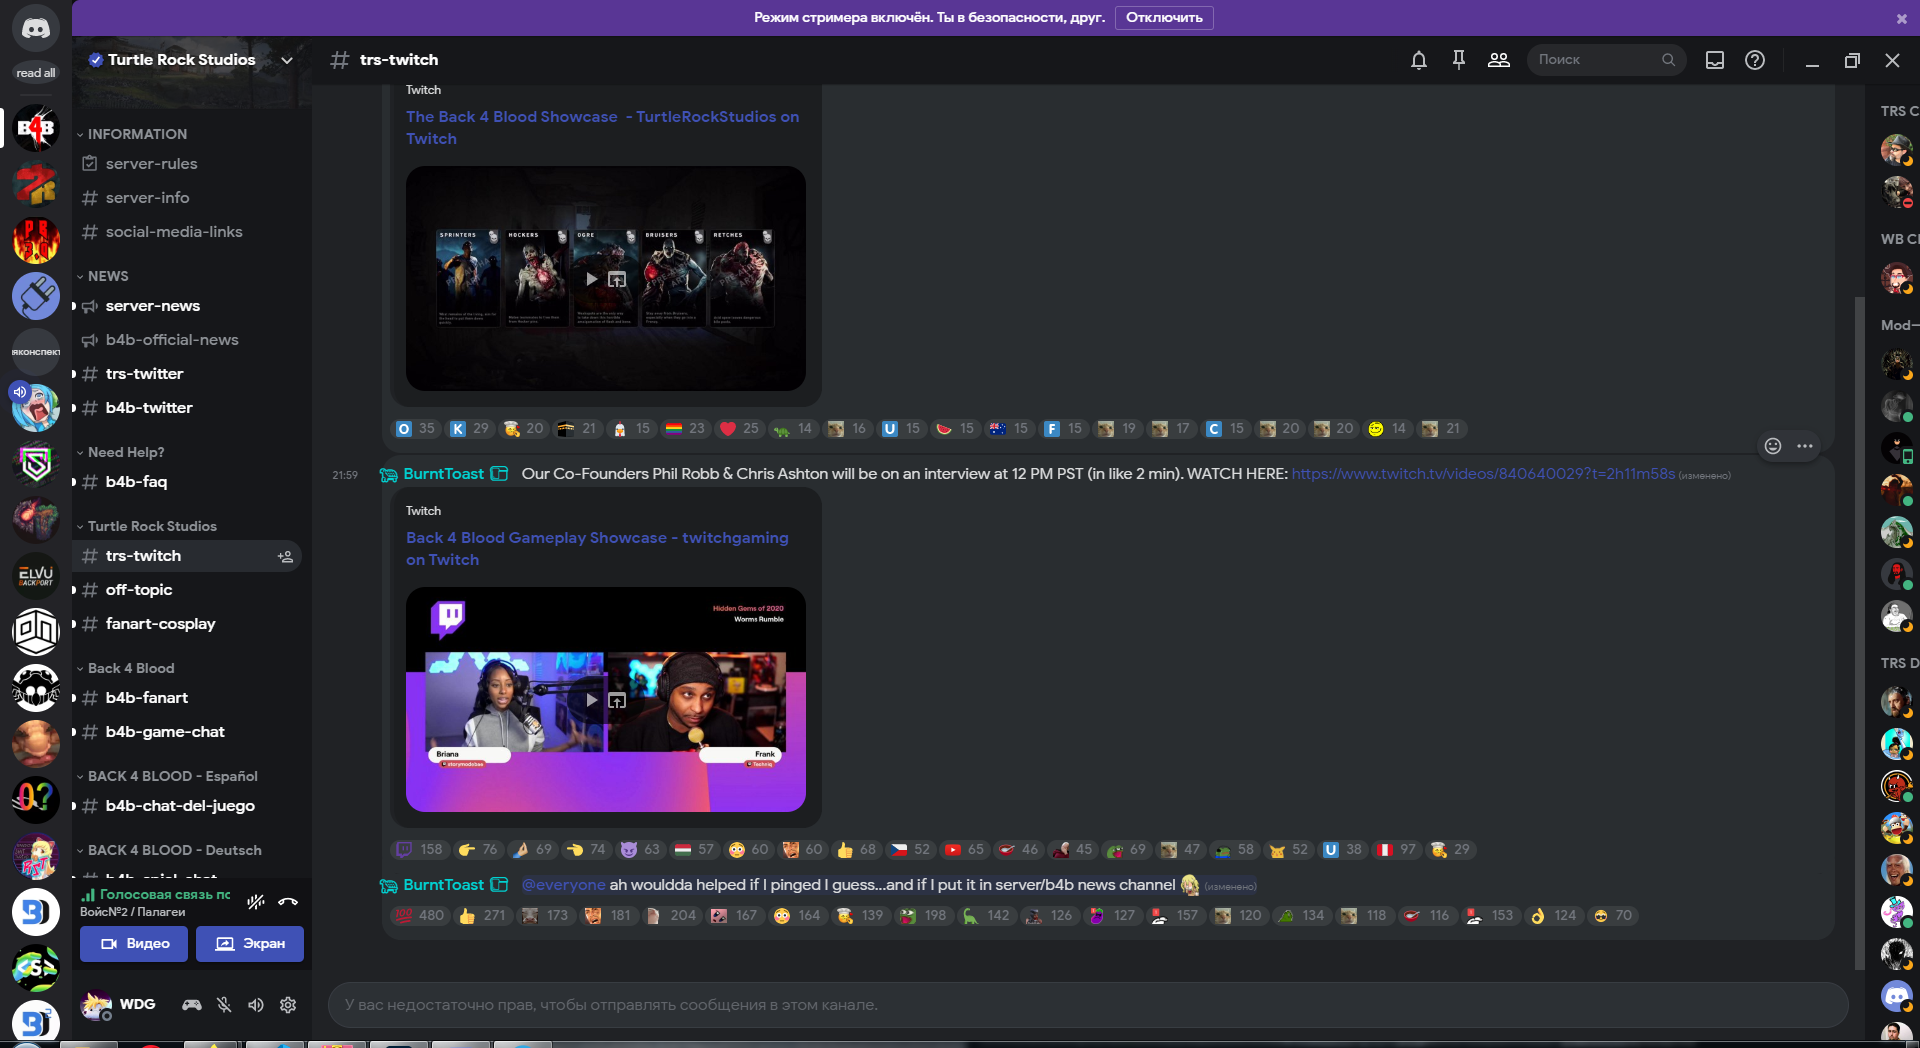1920x1048 pixels.
Task: Switch to the off-topic channel
Action: (x=140, y=590)
